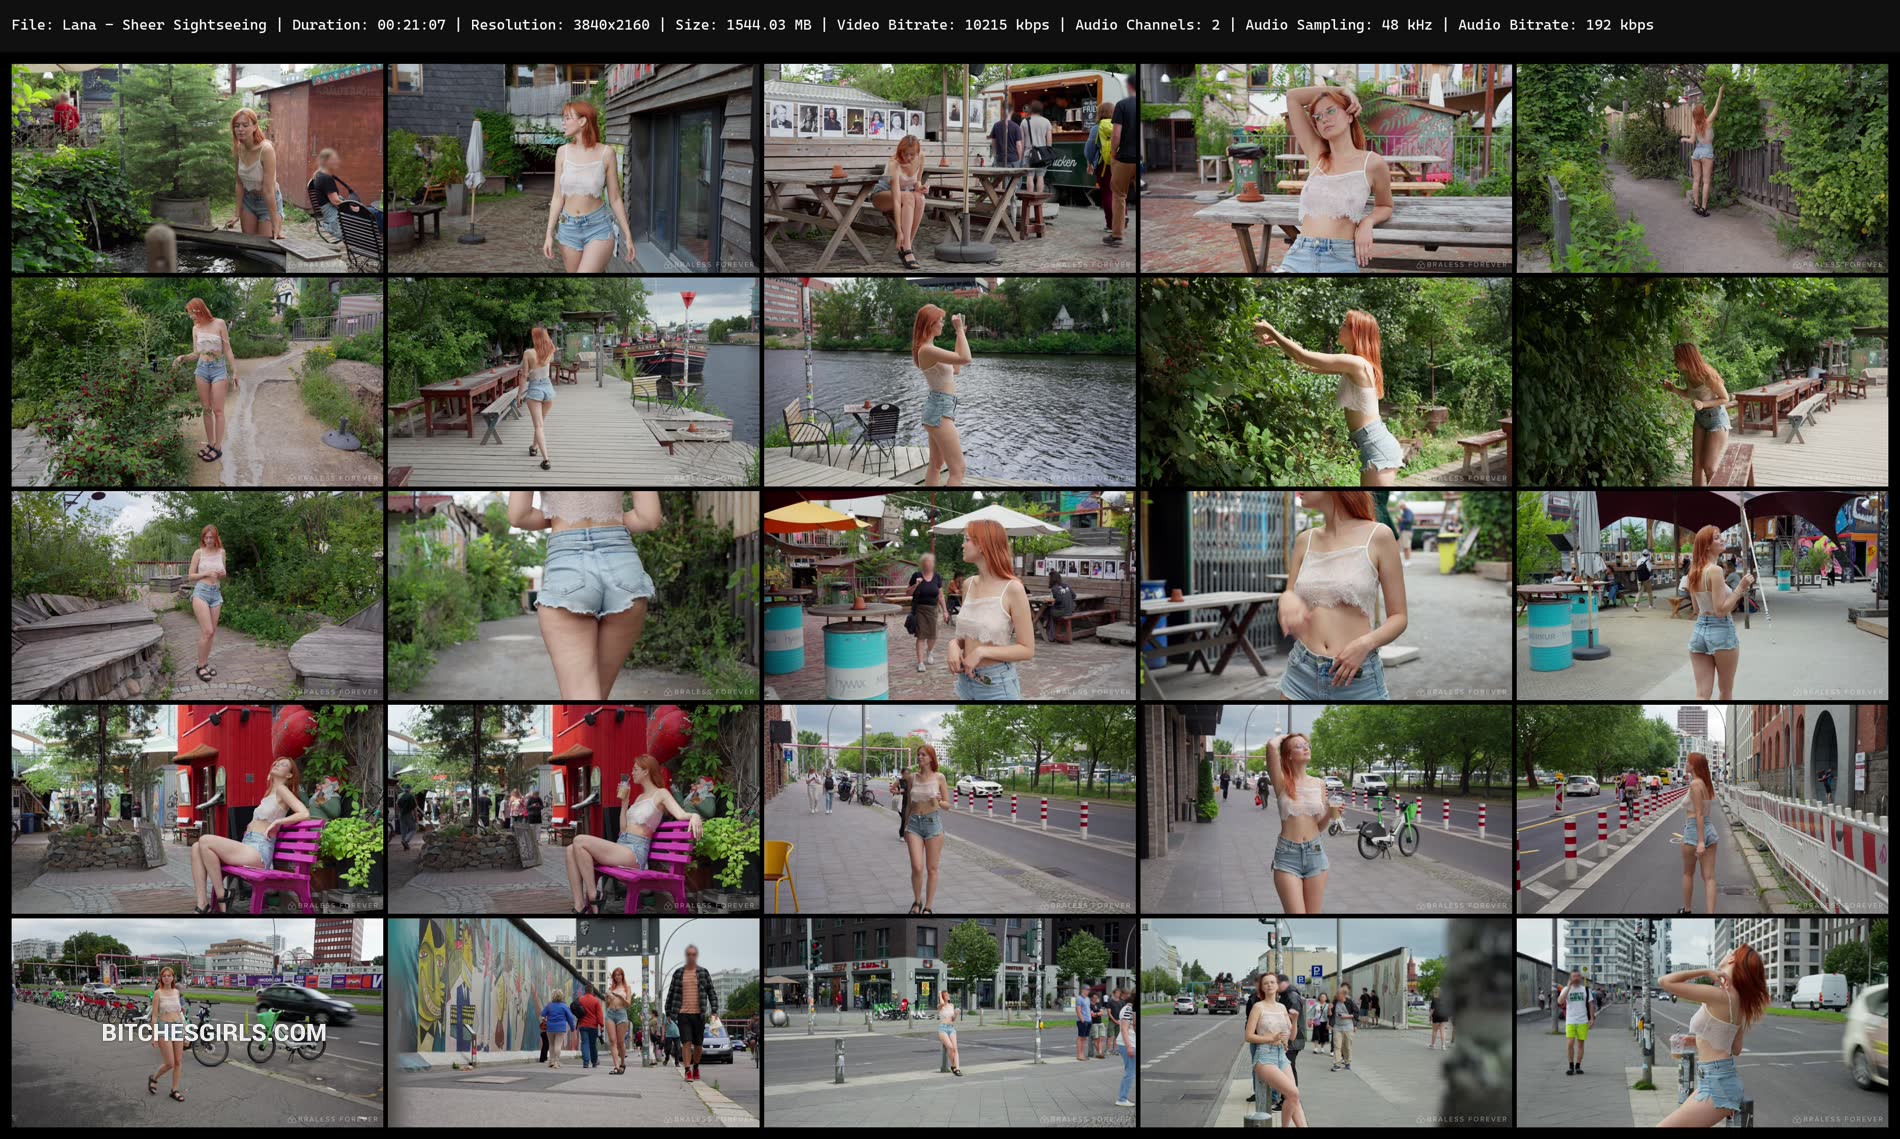
Task: Select sidewalk thumbnail with yellow chair in foreground
Action: pos(949,809)
